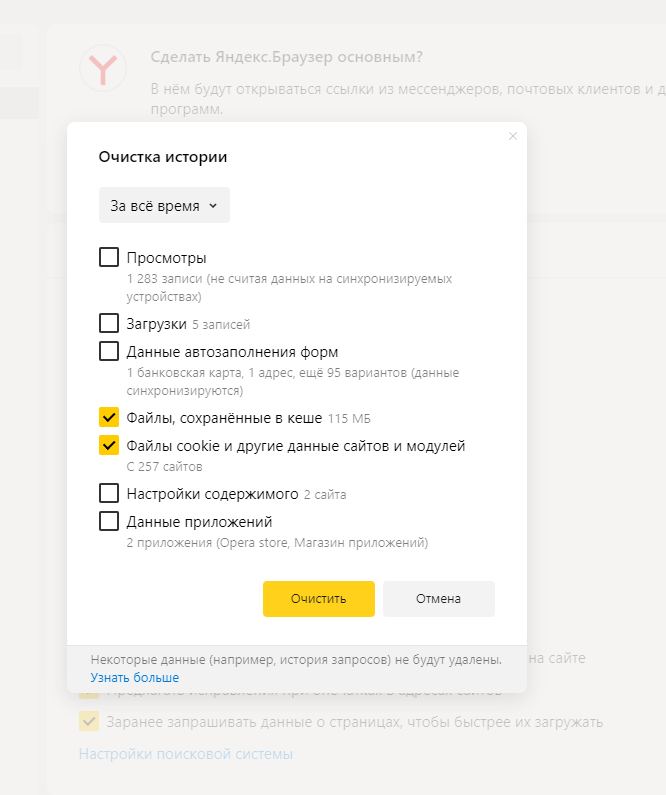The height and width of the screenshot is (795, 666).
Task: Open the За всё время dropdown
Action: pyautogui.click(x=164, y=205)
